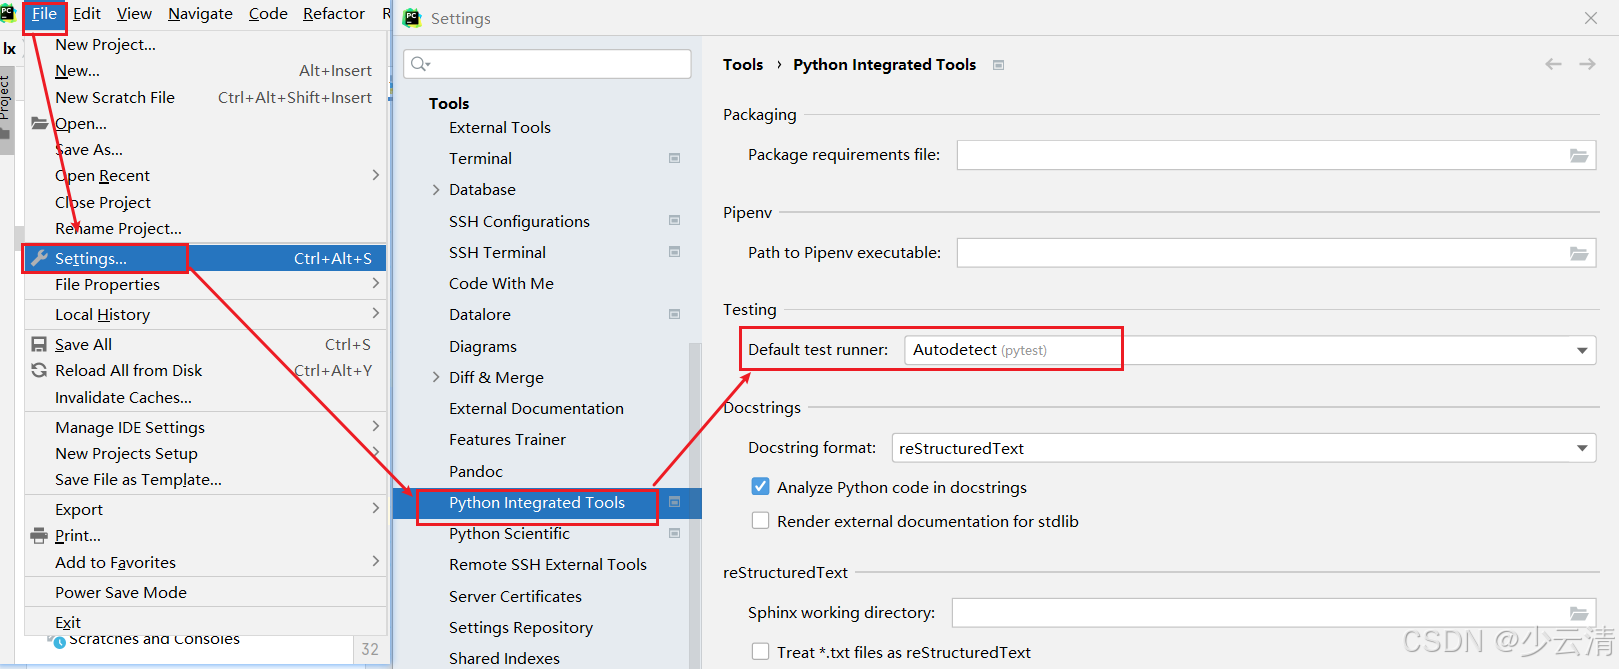The width and height of the screenshot is (1619, 669).
Task: Expand the Export submenu arrow
Action: click(x=376, y=509)
